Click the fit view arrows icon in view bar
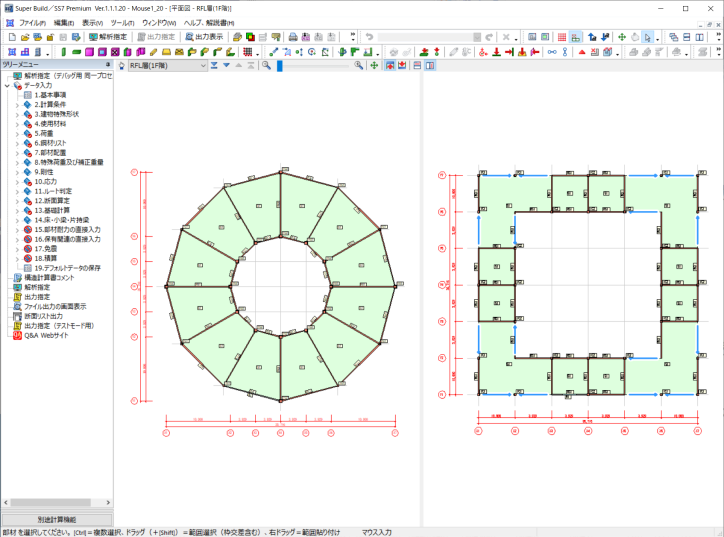This screenshot has width=724, height=537. [374, 66]
